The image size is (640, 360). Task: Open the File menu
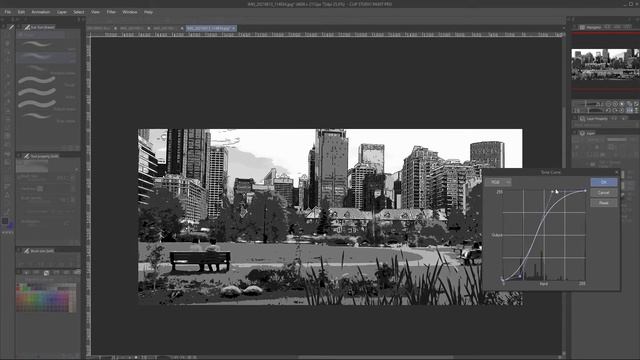[x=8, y=12]
